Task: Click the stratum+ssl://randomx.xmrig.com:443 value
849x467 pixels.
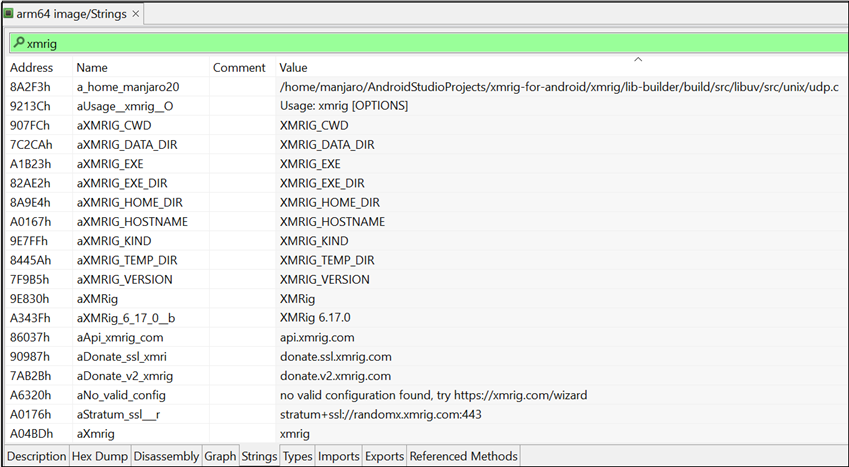Action: (x=381, y=414)
